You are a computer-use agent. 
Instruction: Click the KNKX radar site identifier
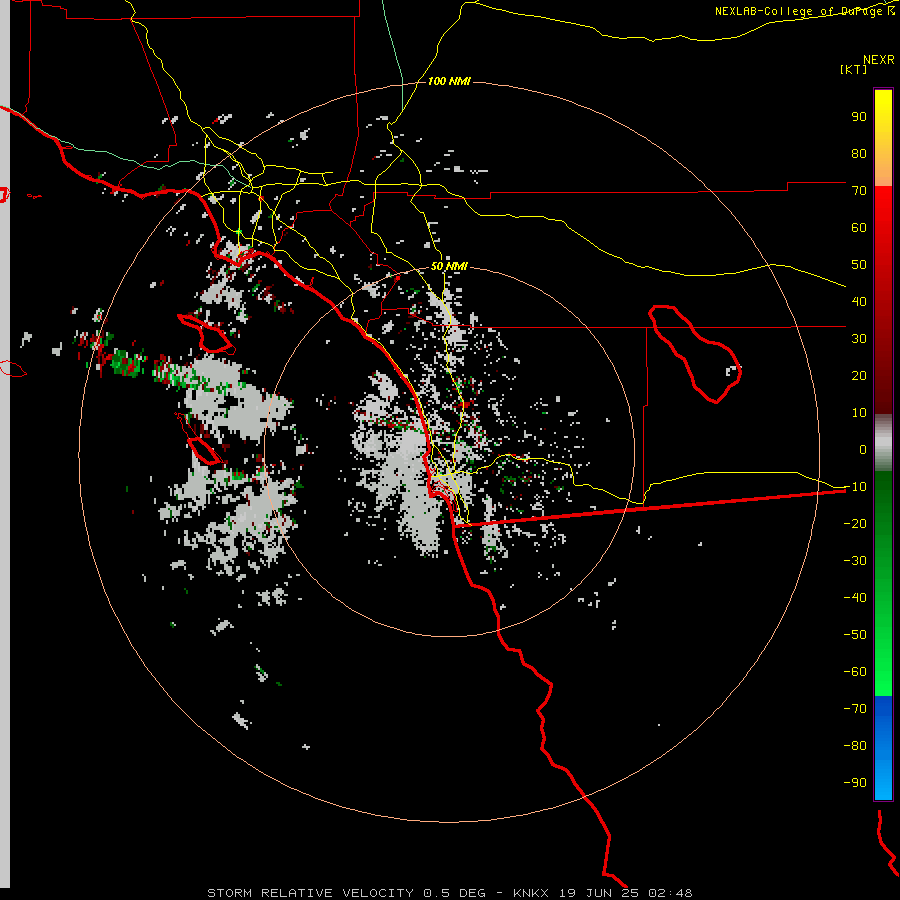531,893
